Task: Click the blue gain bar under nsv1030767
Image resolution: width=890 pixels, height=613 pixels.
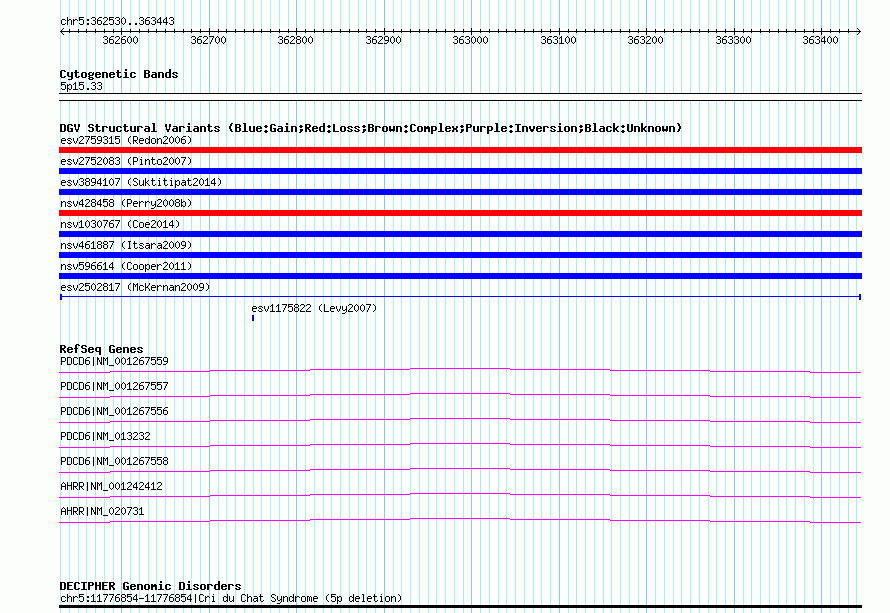Action: [x=460, y=234]
